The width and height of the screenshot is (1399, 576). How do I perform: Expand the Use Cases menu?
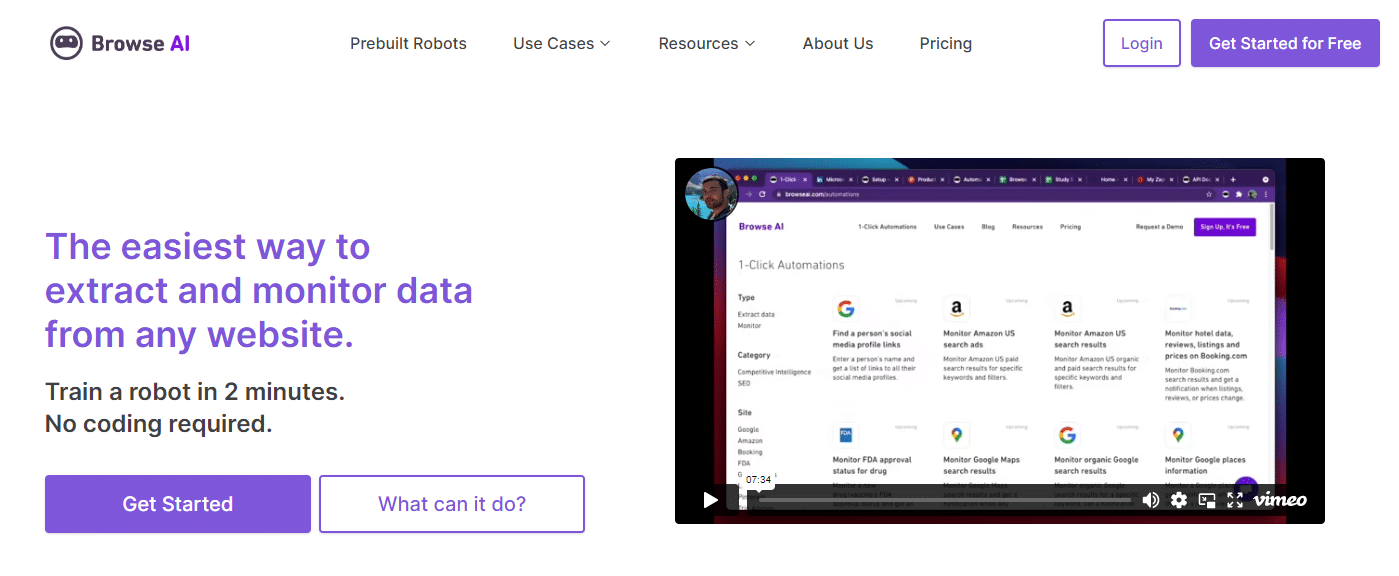pyautogui.click(x=562, y=44)
